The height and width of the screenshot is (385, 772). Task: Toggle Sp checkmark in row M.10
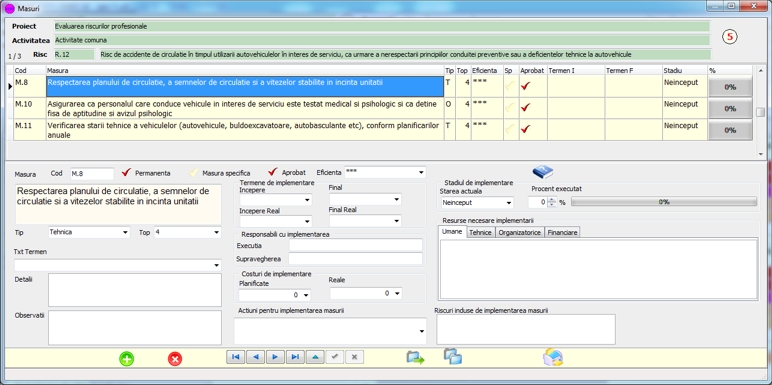coord(511,107)
